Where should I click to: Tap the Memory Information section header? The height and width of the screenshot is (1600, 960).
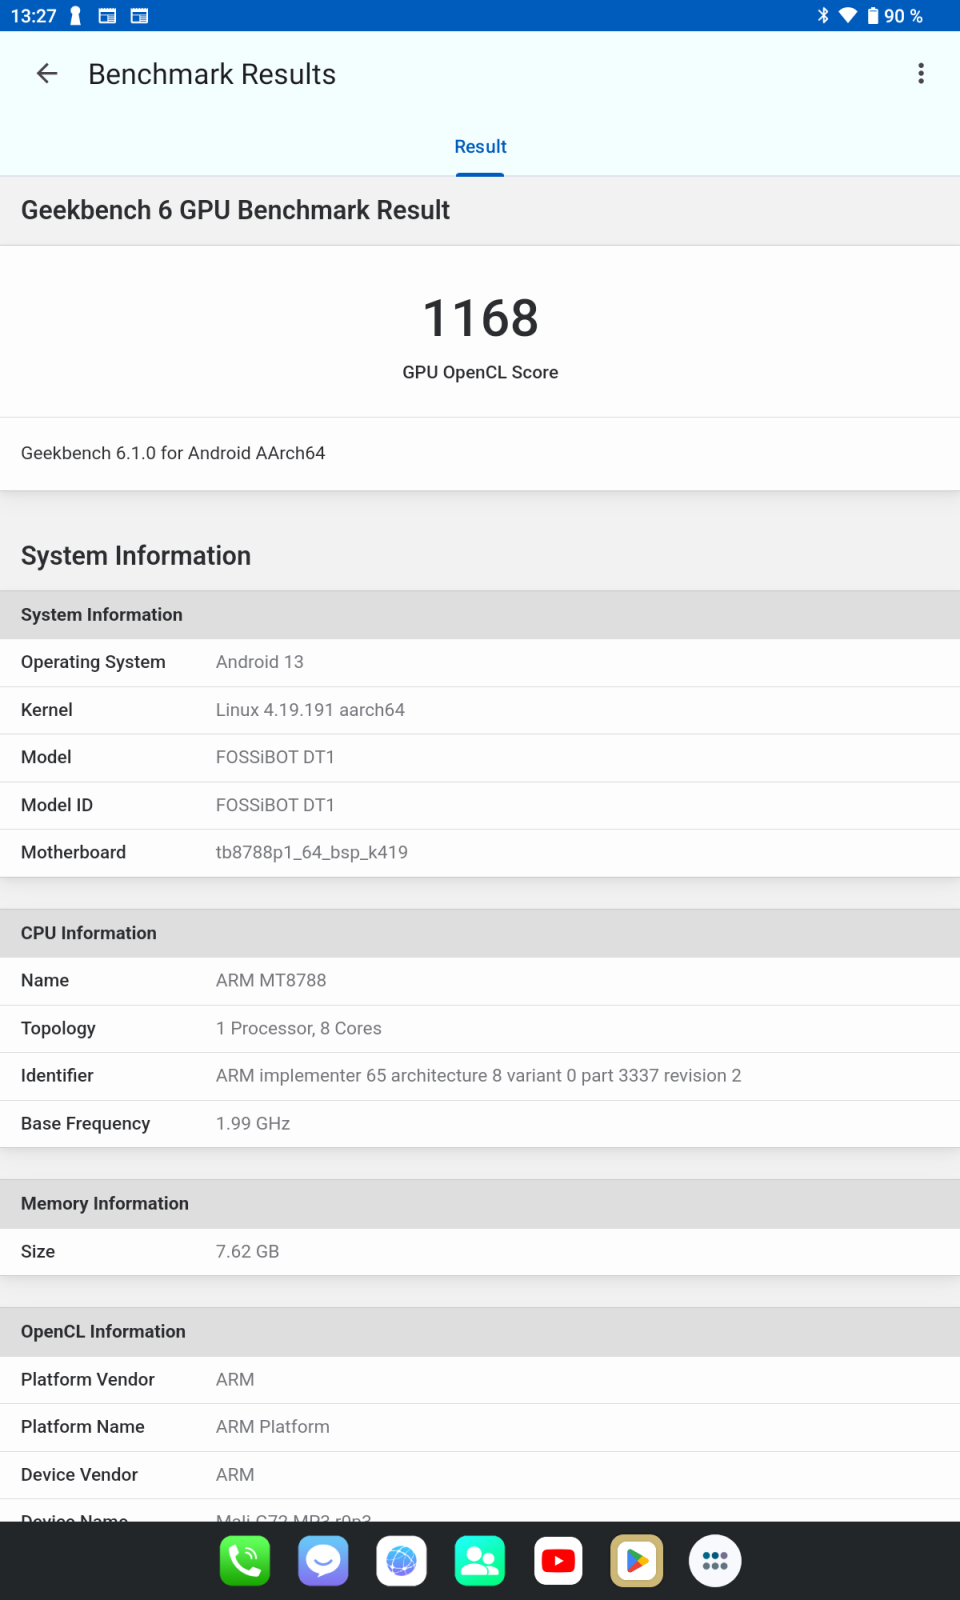[x=480, y=1204]
